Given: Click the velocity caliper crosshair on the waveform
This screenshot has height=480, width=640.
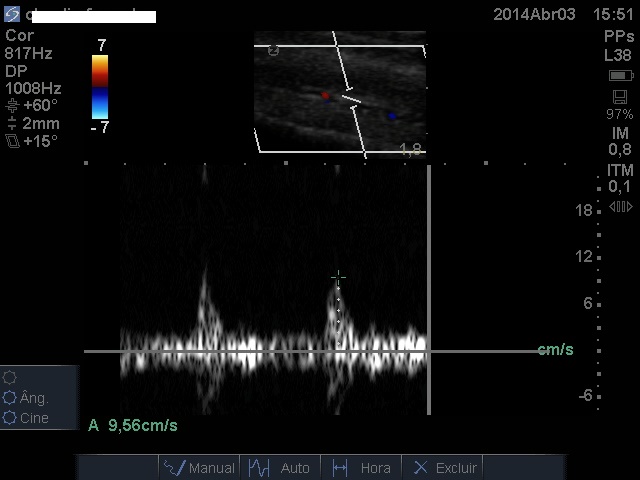Looking at the screenshot, I should (338, 277).
